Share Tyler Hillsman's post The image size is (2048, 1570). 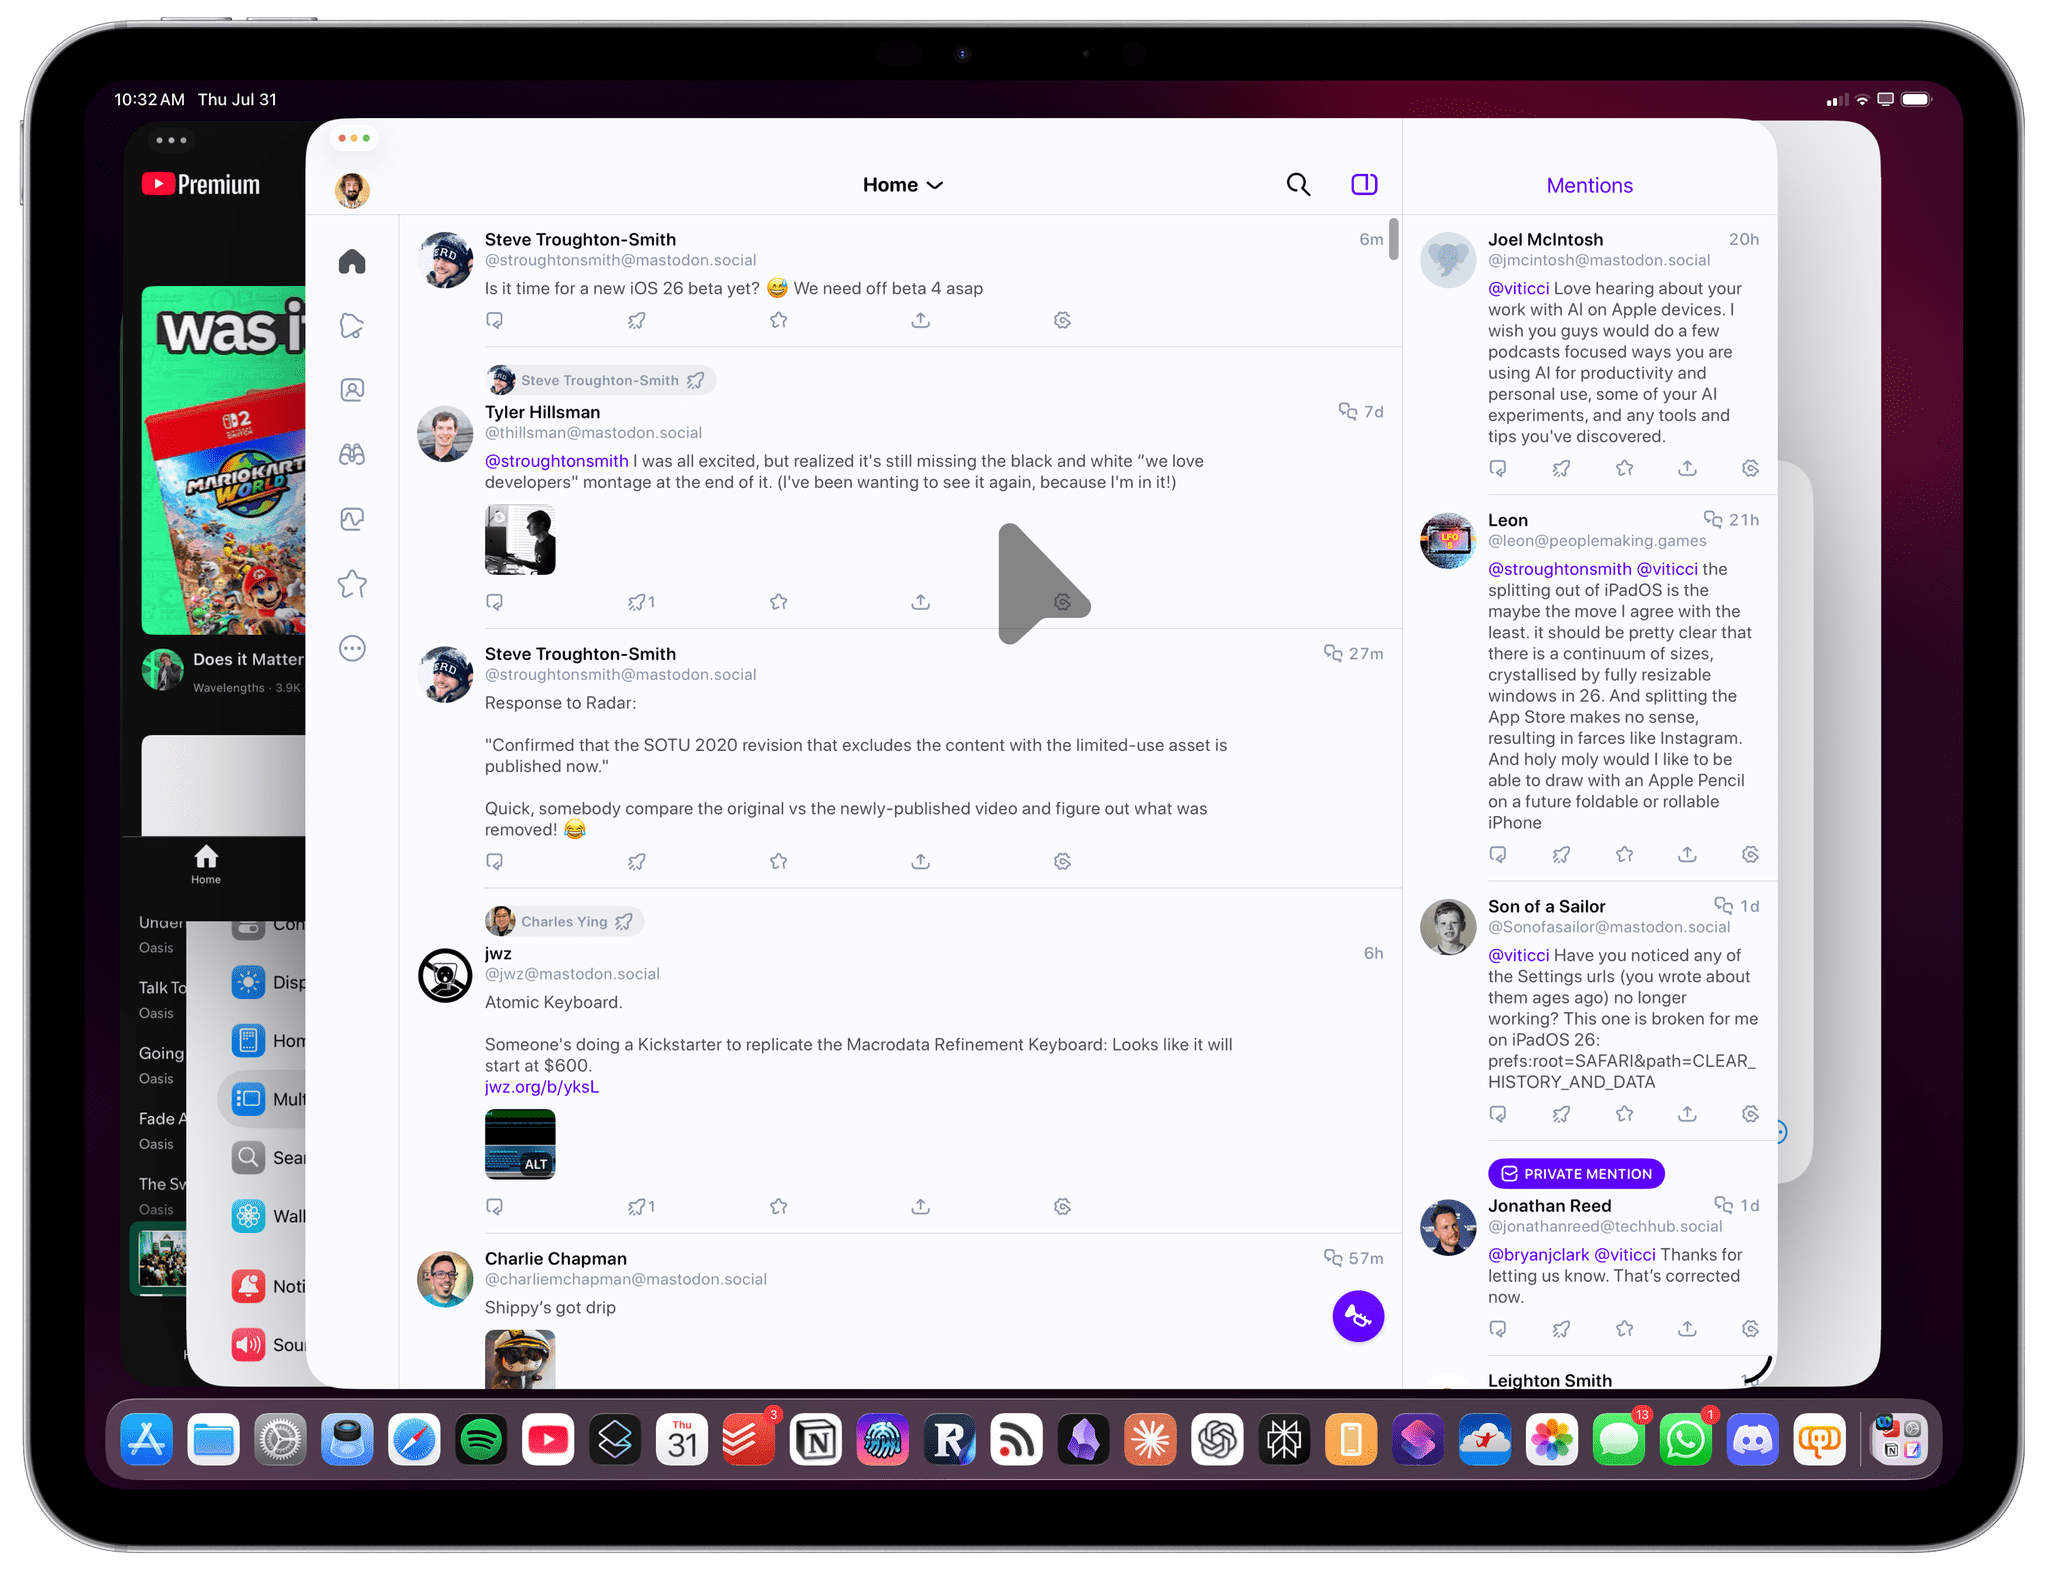[920, 602]
